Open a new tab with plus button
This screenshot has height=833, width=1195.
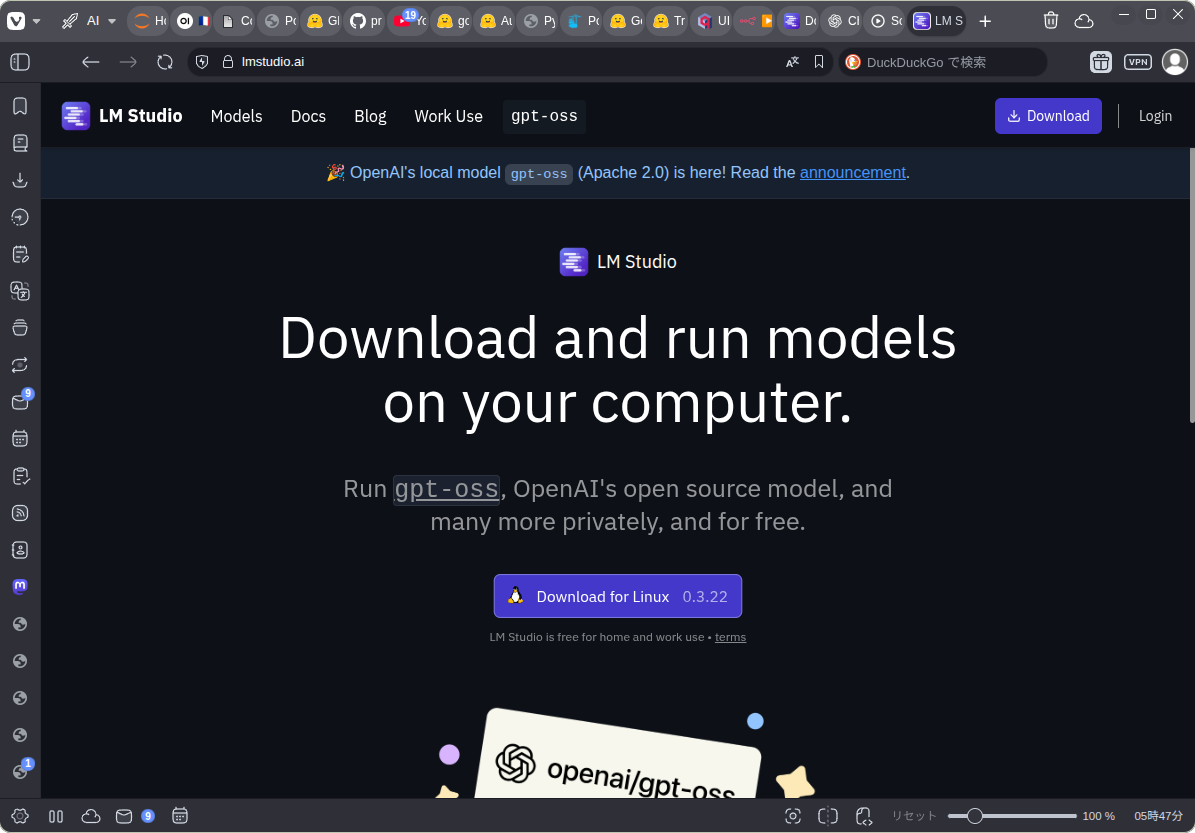985,21
